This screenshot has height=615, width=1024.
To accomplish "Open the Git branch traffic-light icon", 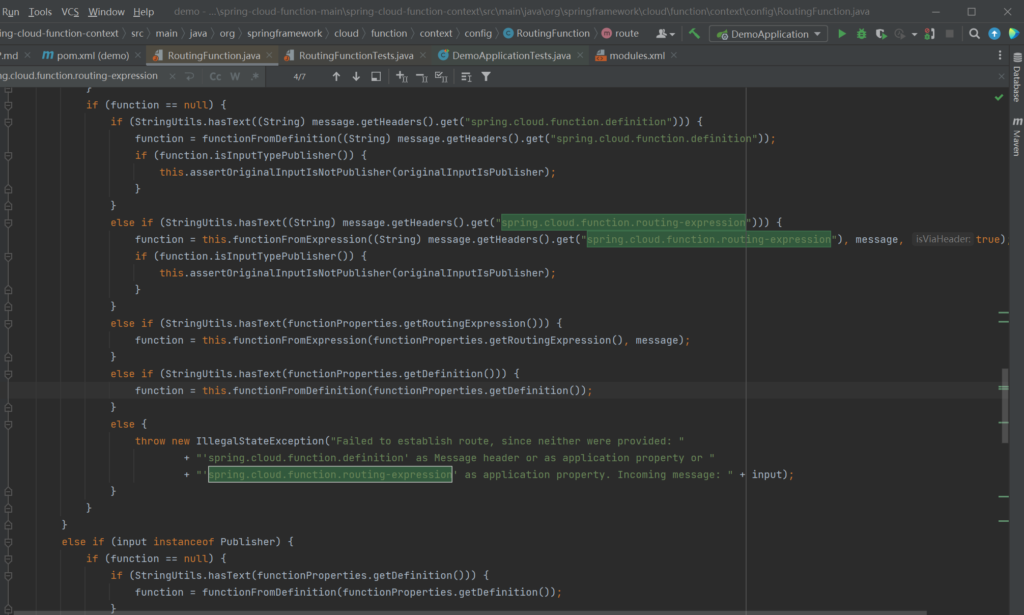I will [x=929, y=34].
